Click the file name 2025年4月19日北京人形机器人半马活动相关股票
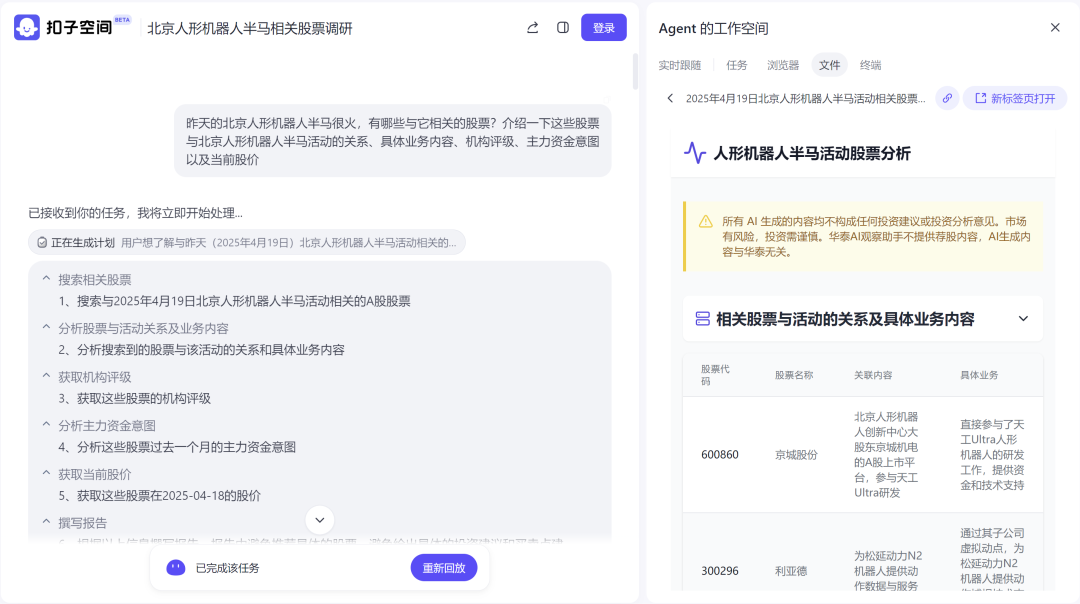 tap(805, 98)
